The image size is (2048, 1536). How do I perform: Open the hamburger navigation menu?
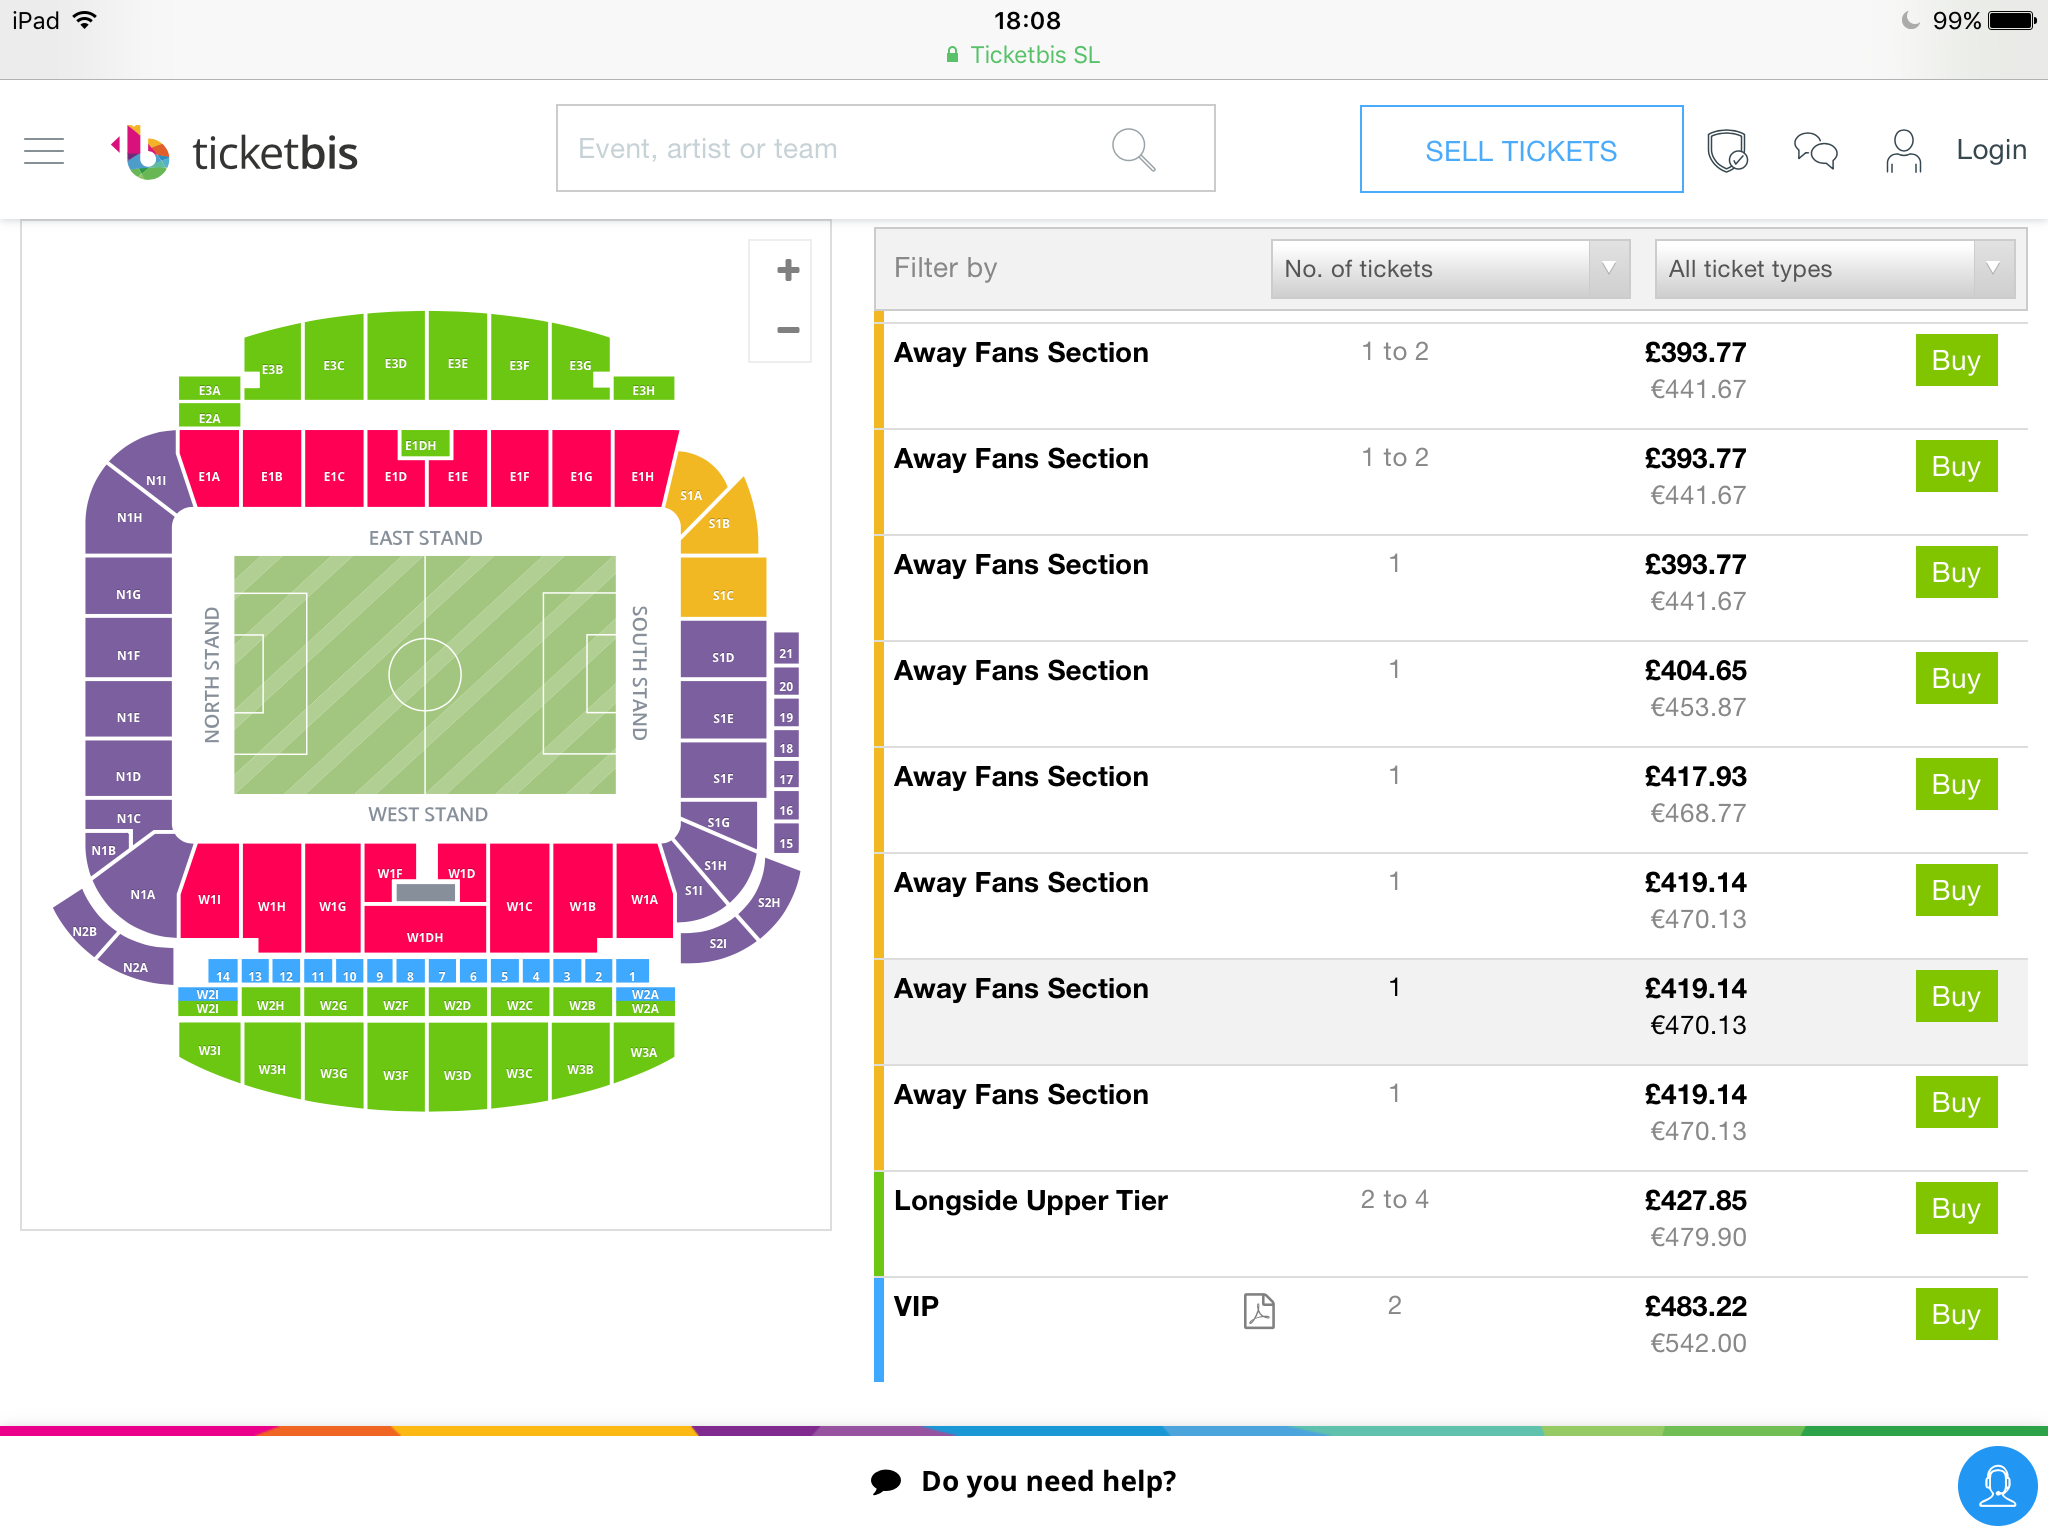click(x=44, y=151)
